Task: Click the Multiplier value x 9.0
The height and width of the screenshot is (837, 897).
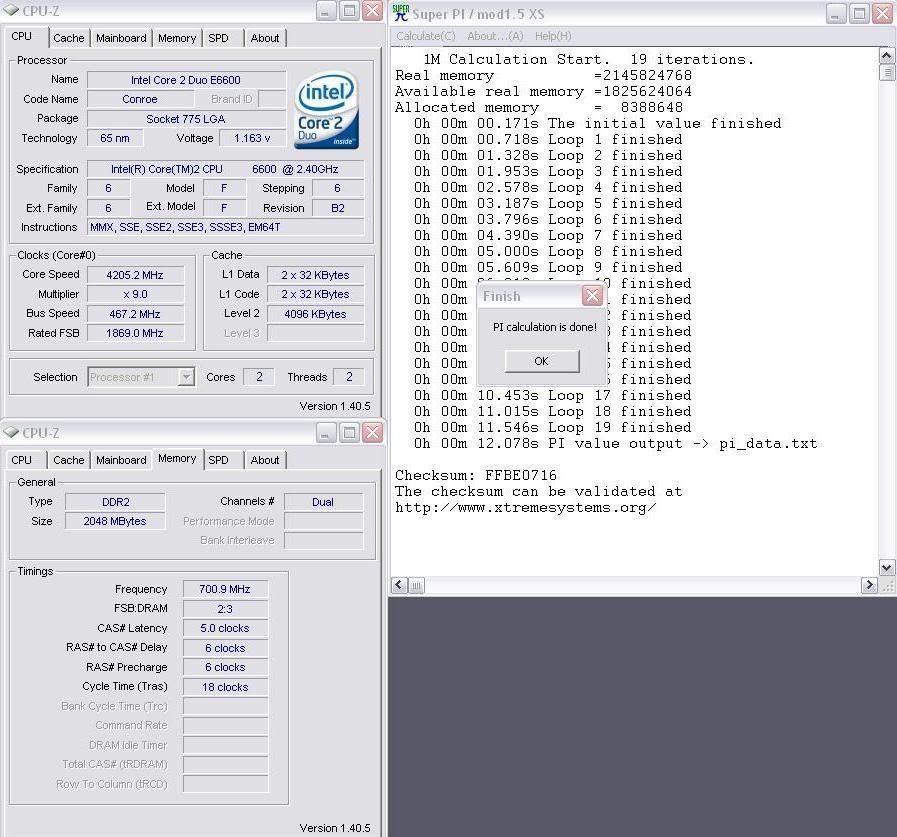Action: point(135,295)
